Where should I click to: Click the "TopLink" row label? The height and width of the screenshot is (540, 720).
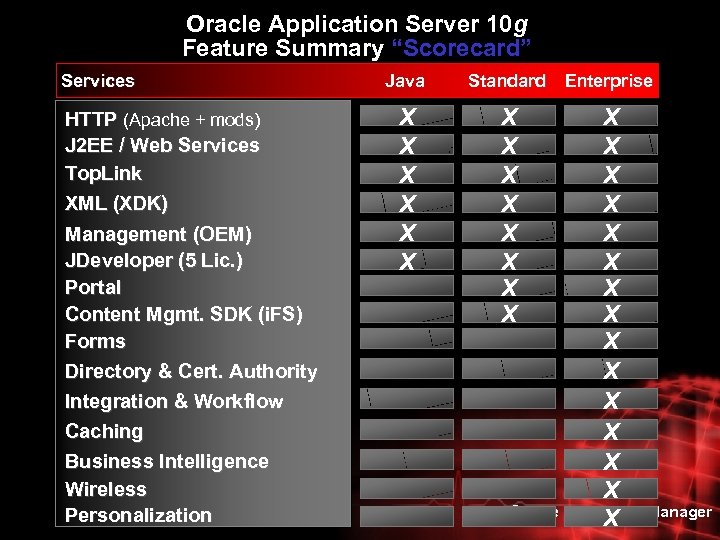coord(103,174)
